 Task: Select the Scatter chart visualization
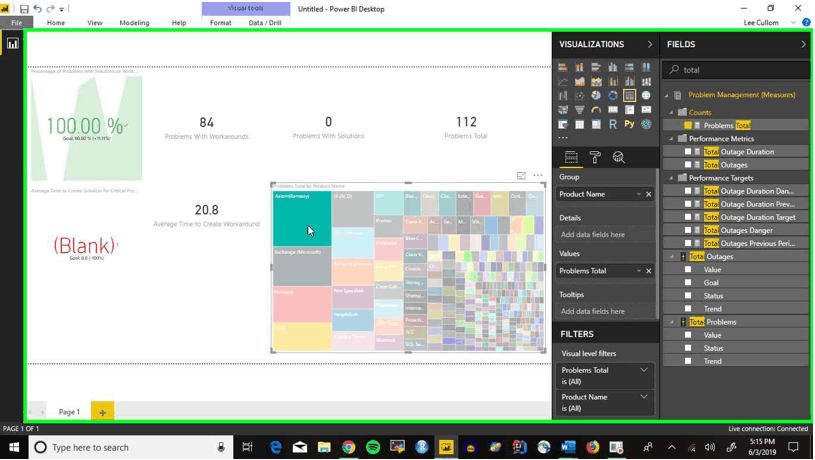[x=580, y=96]
